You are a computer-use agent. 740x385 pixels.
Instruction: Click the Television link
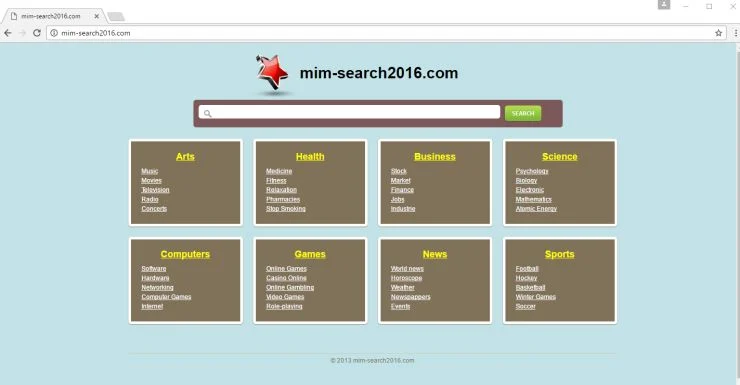tap(155, 190)
